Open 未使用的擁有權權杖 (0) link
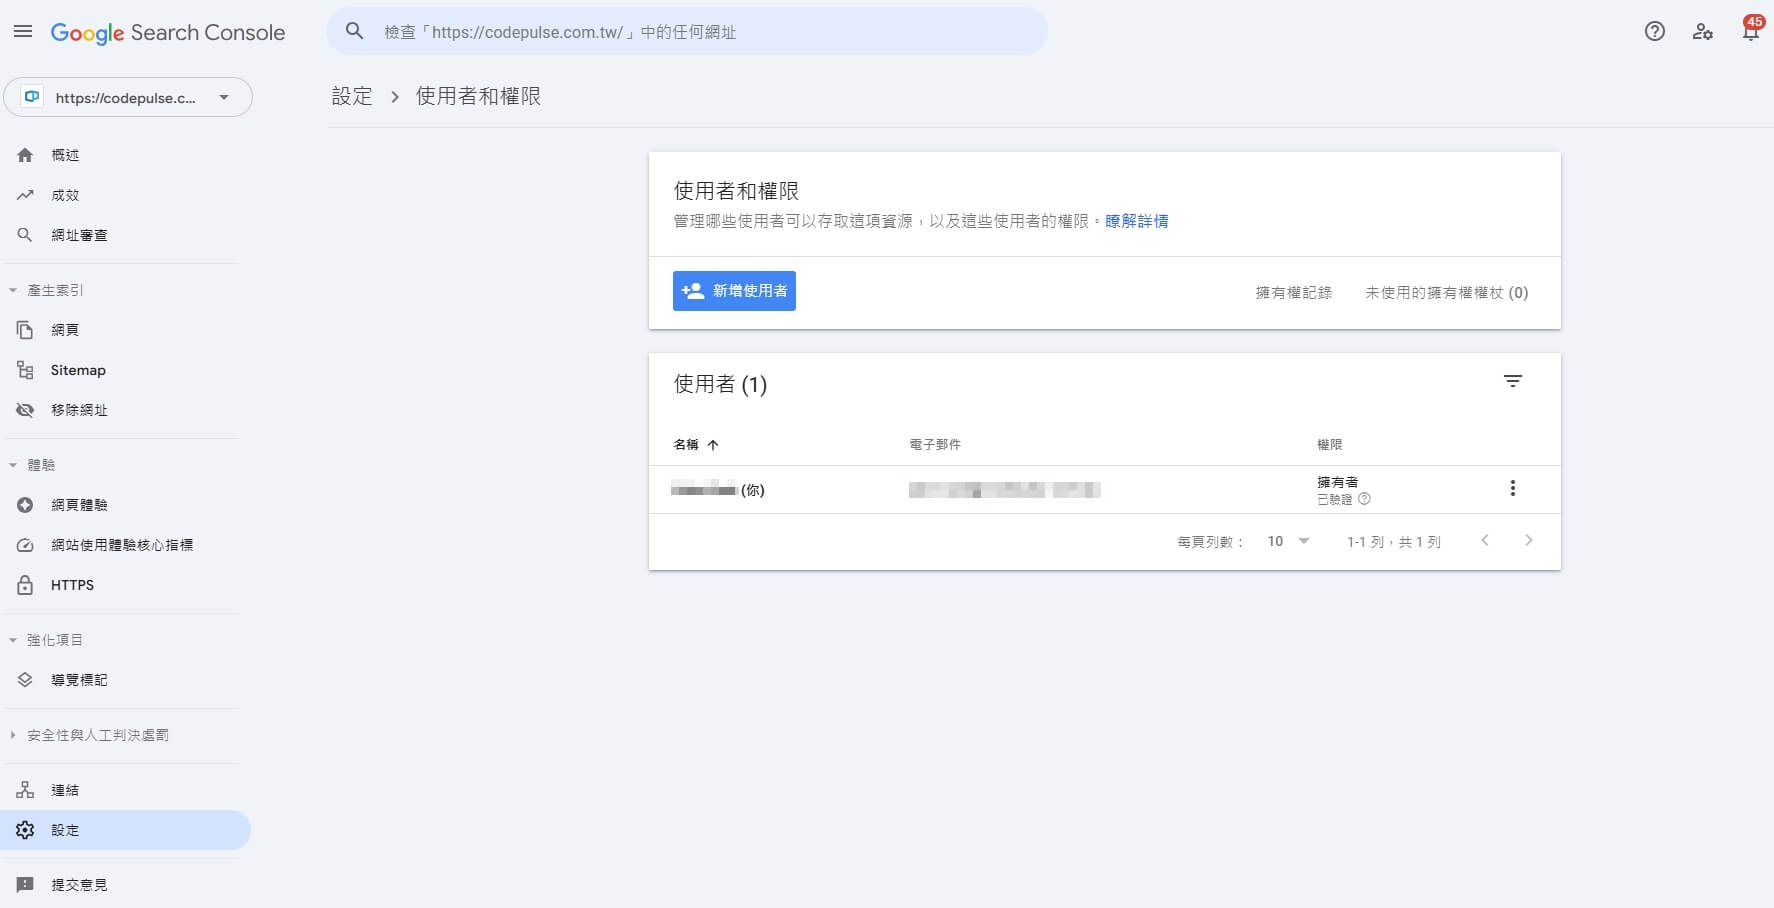Image resolution: width=1774 pixels, height=908 pixels. 1446,293
